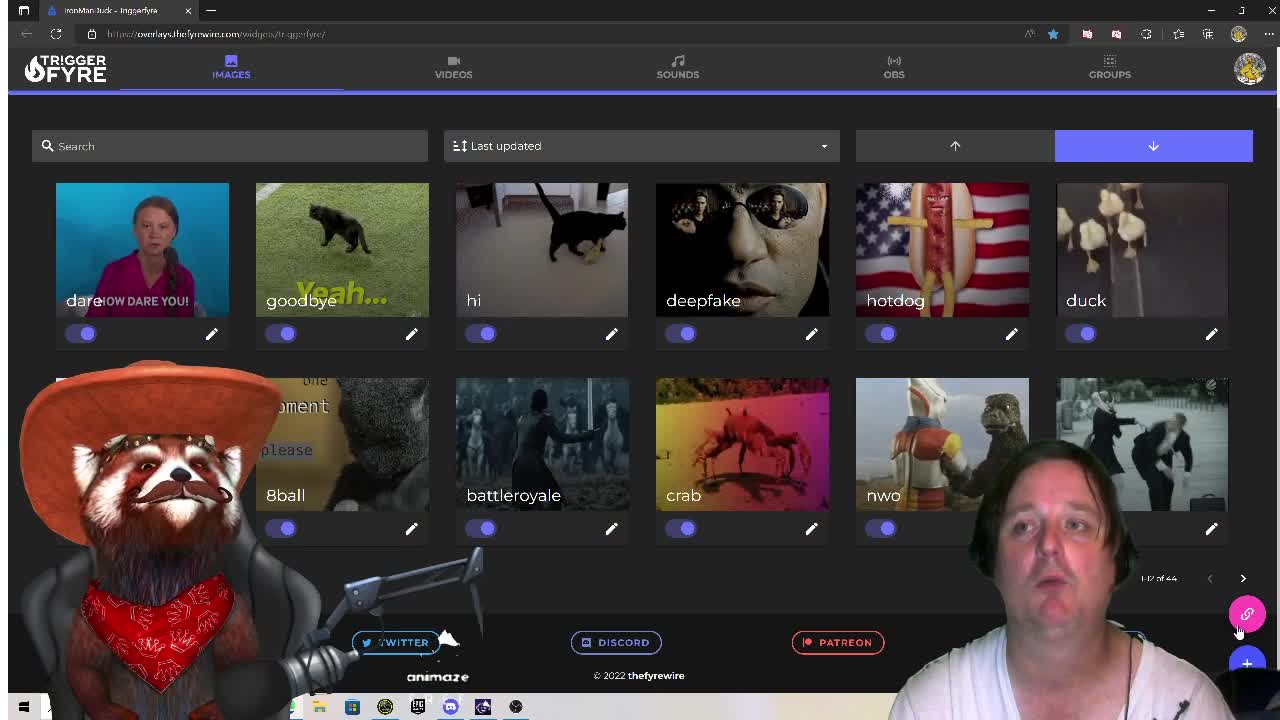Turn off the battleroyale toggle
The height and width of the screenshot is (720, 1280).
pyautogui.click(x=482, y=529)
